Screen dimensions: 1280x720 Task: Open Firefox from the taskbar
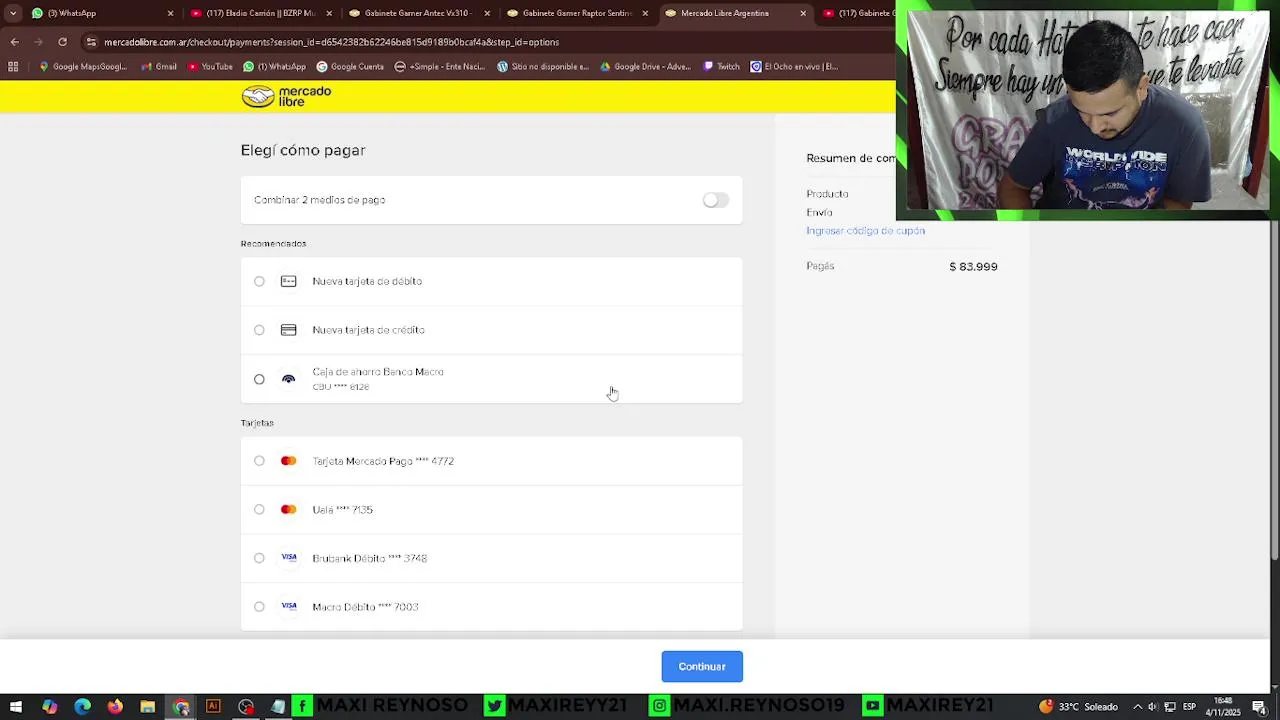pyautogui.click(x=115, y=707)
